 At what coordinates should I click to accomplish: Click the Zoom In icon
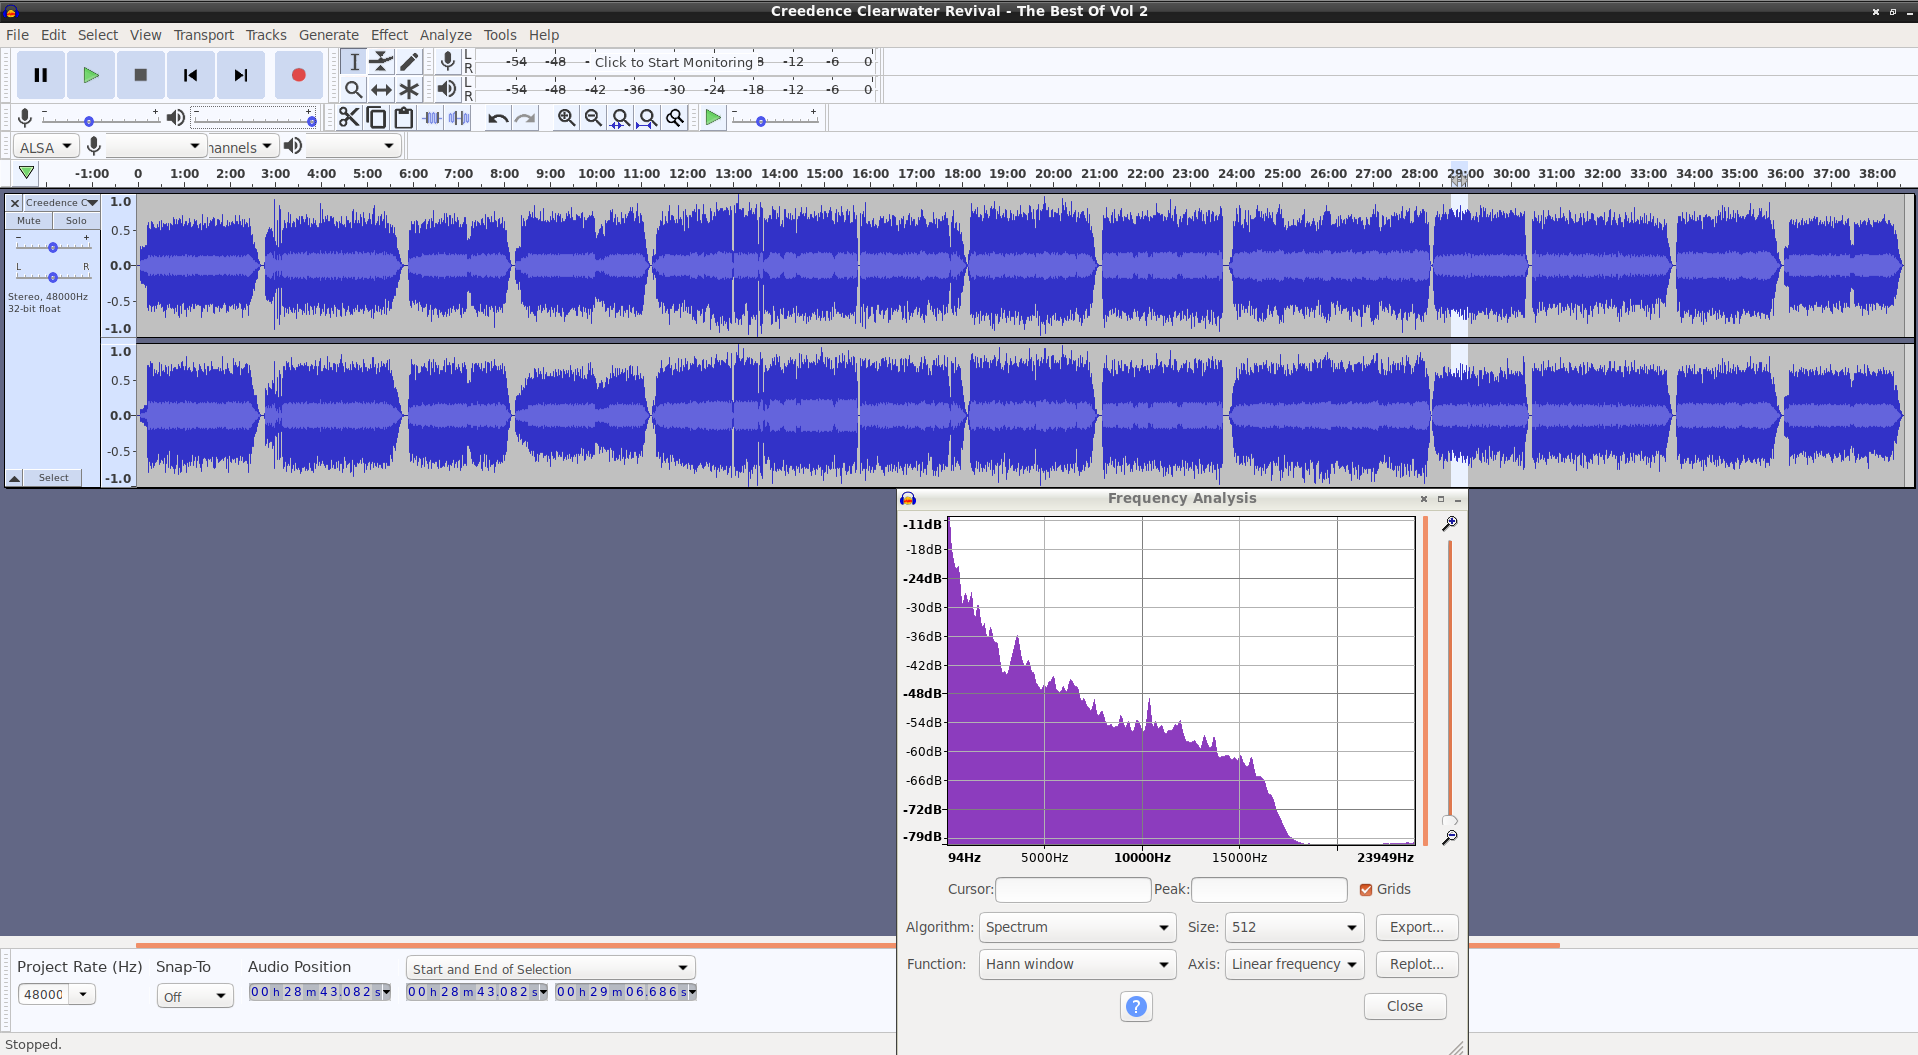(x=566, y=118)
